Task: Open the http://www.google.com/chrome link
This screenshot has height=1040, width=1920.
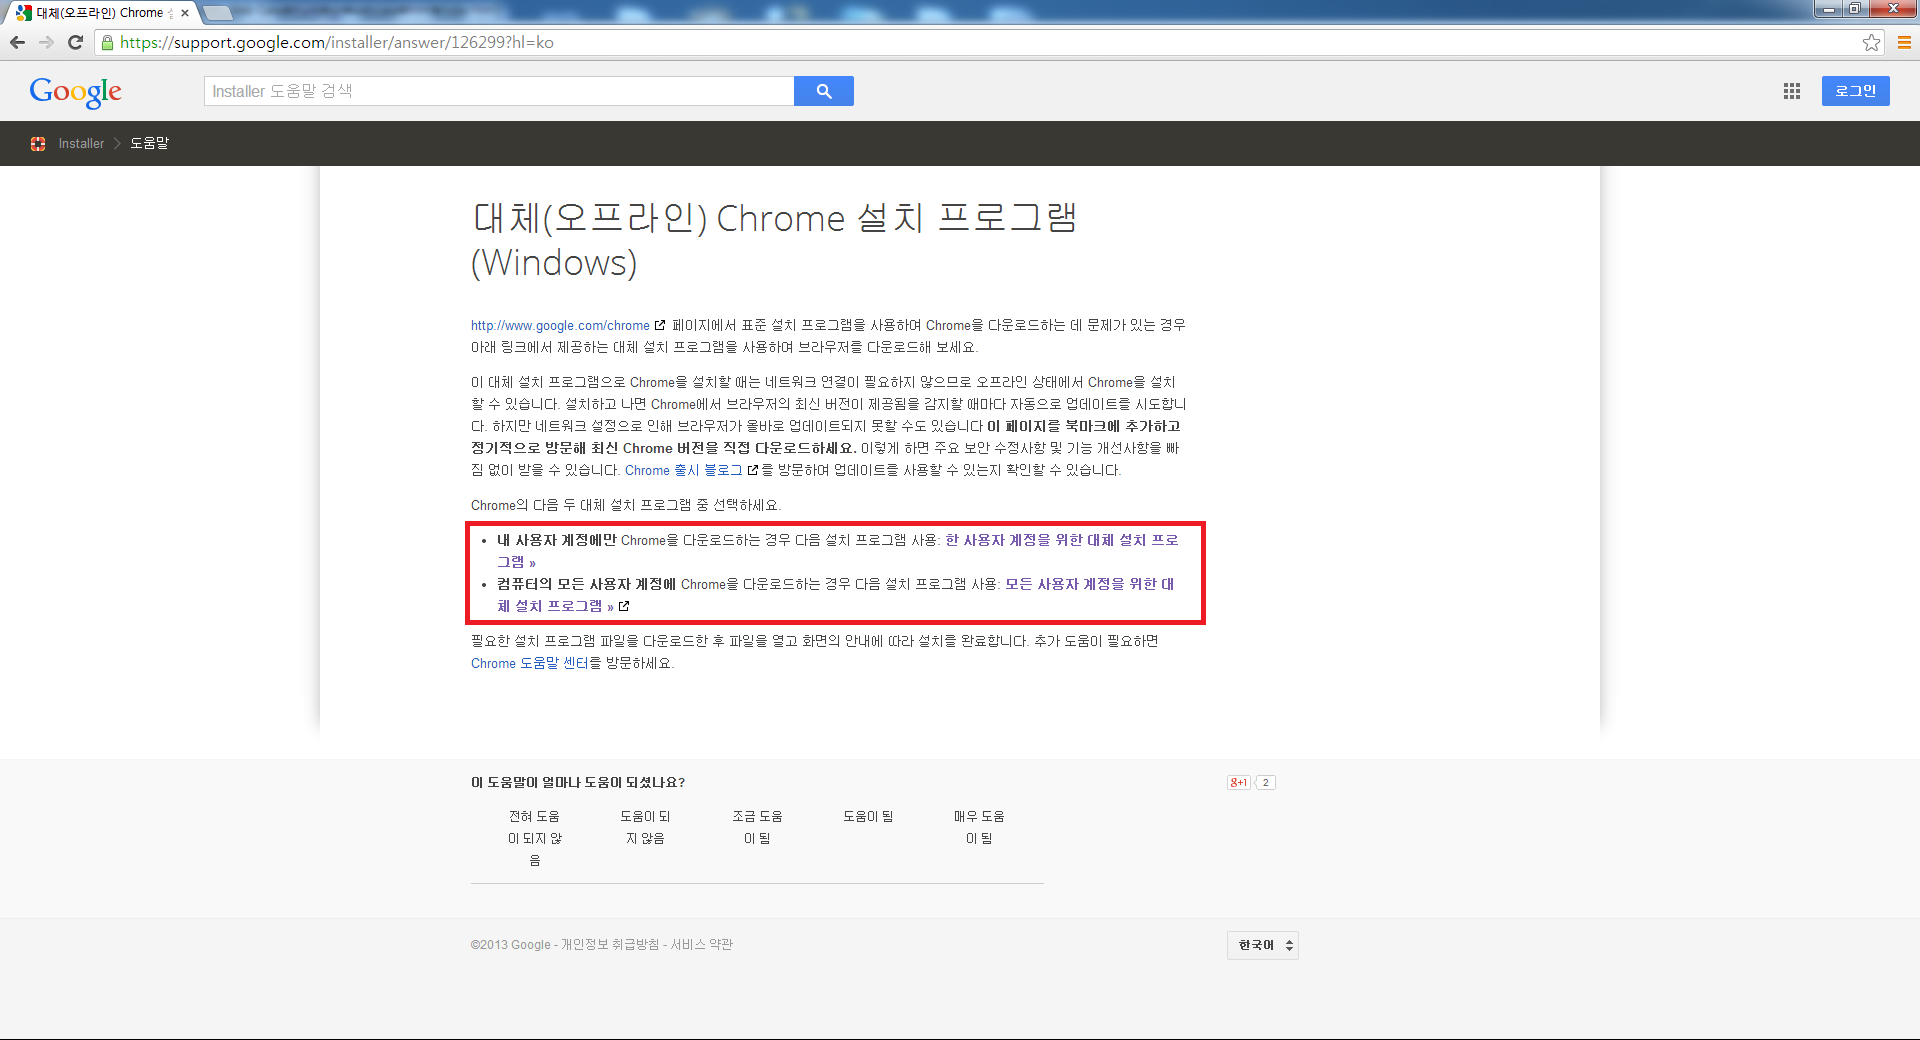Action: click(x=560, y=326)
